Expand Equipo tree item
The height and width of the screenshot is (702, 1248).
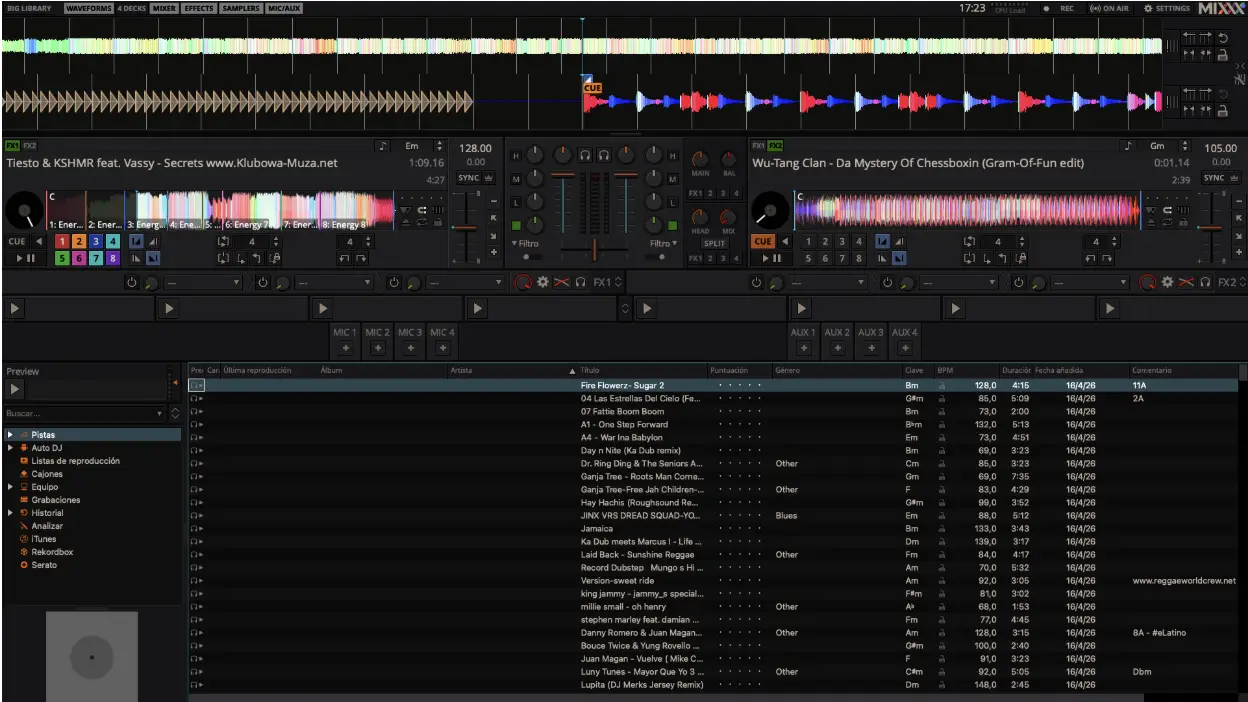pyautogui.click(x=10, y=487)
